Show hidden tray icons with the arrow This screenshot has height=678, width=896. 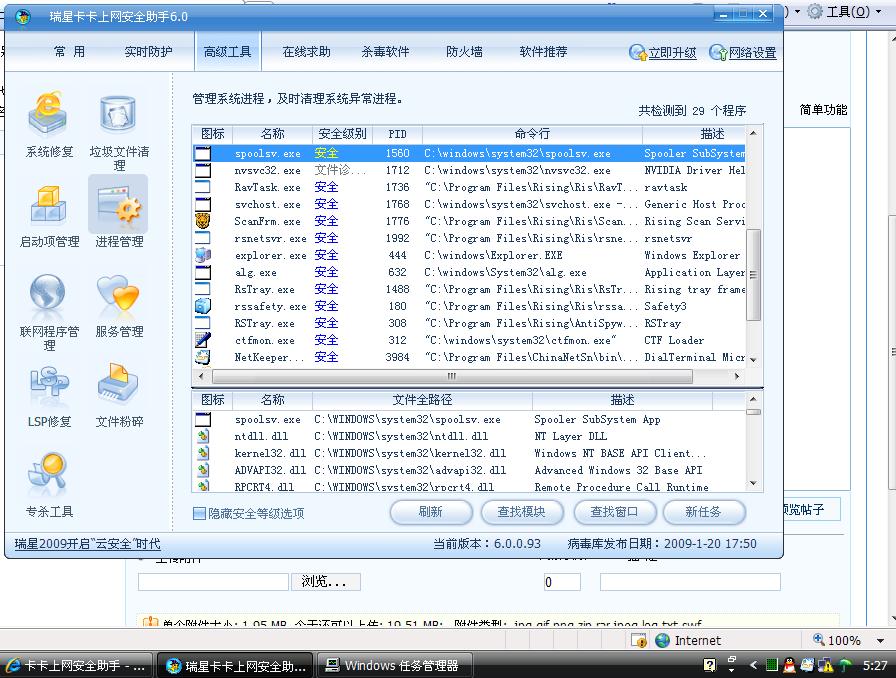(753, 665)
